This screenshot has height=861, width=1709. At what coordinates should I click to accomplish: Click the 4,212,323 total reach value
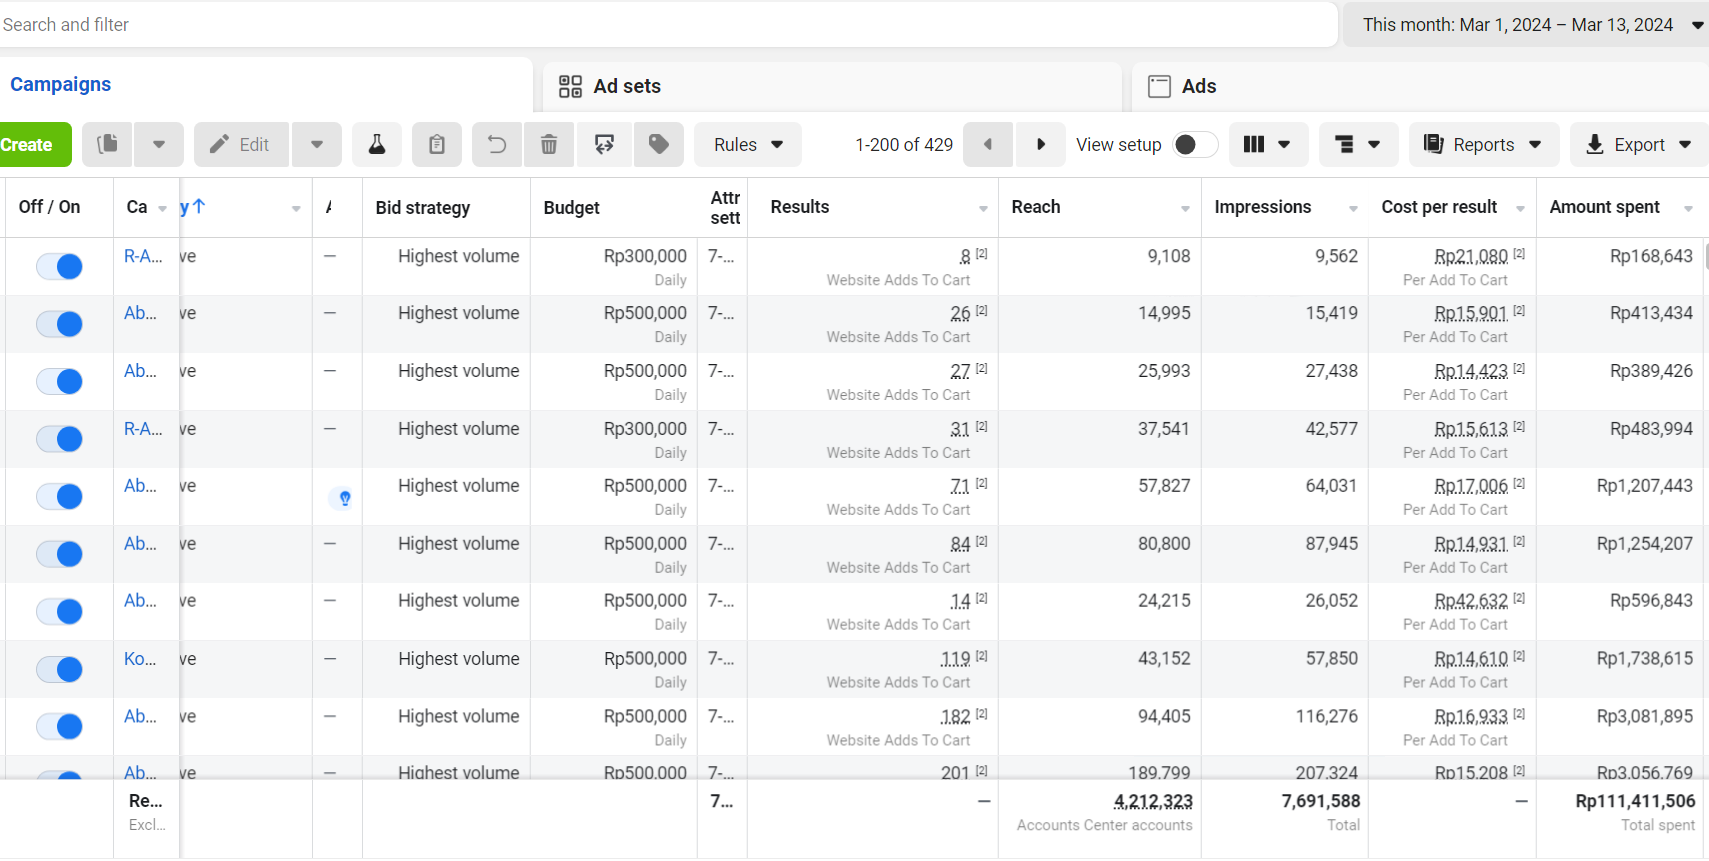click(1153, 801)
